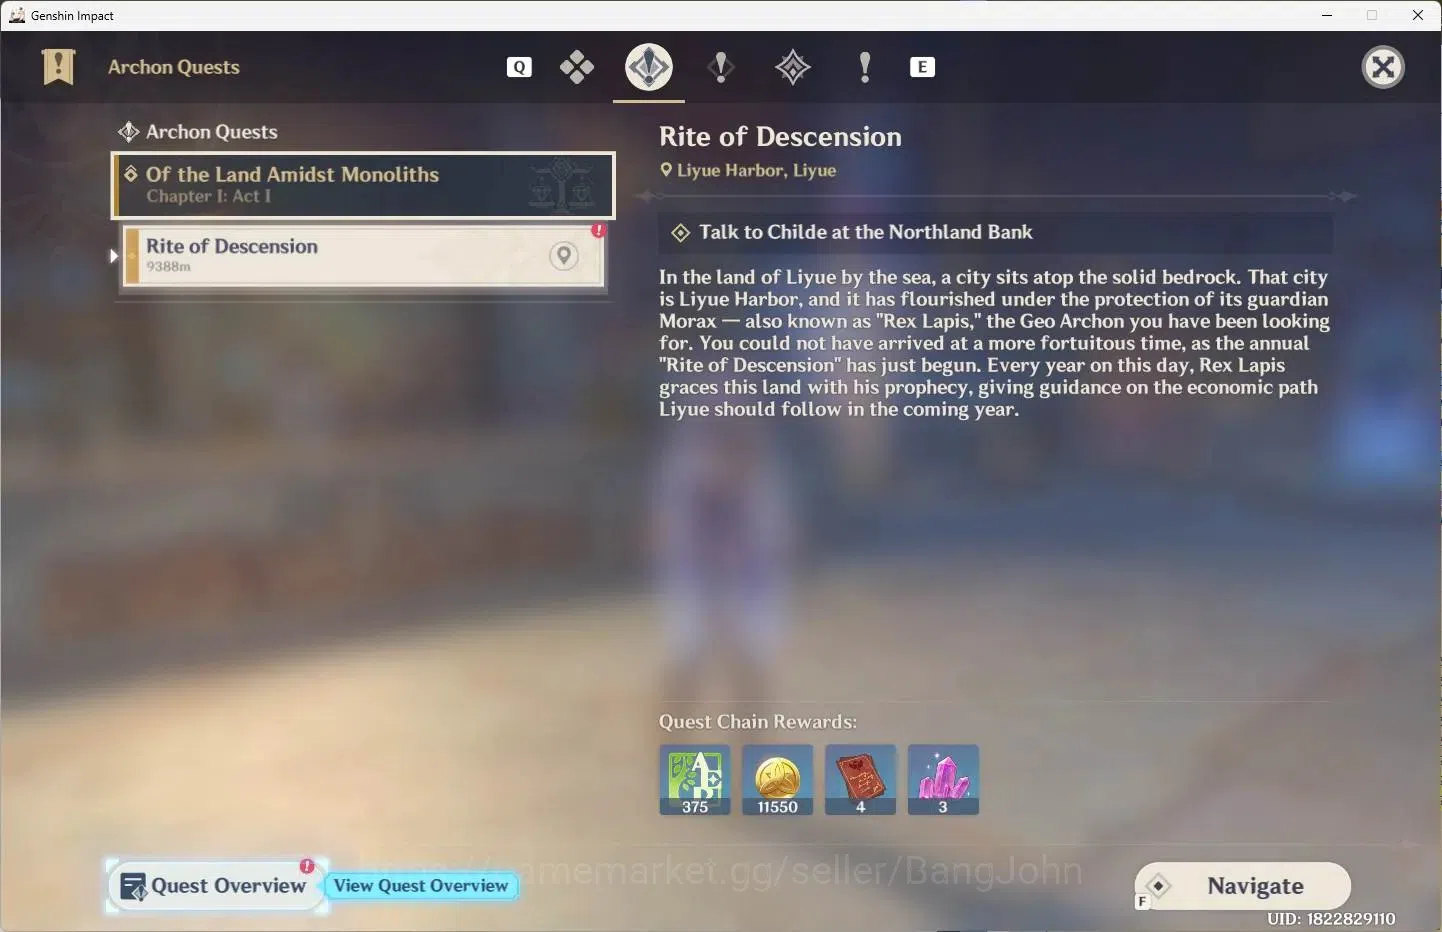Open the Quest Overview button
Viewport: 1442px width, 932px height.
tap(216, 886)
